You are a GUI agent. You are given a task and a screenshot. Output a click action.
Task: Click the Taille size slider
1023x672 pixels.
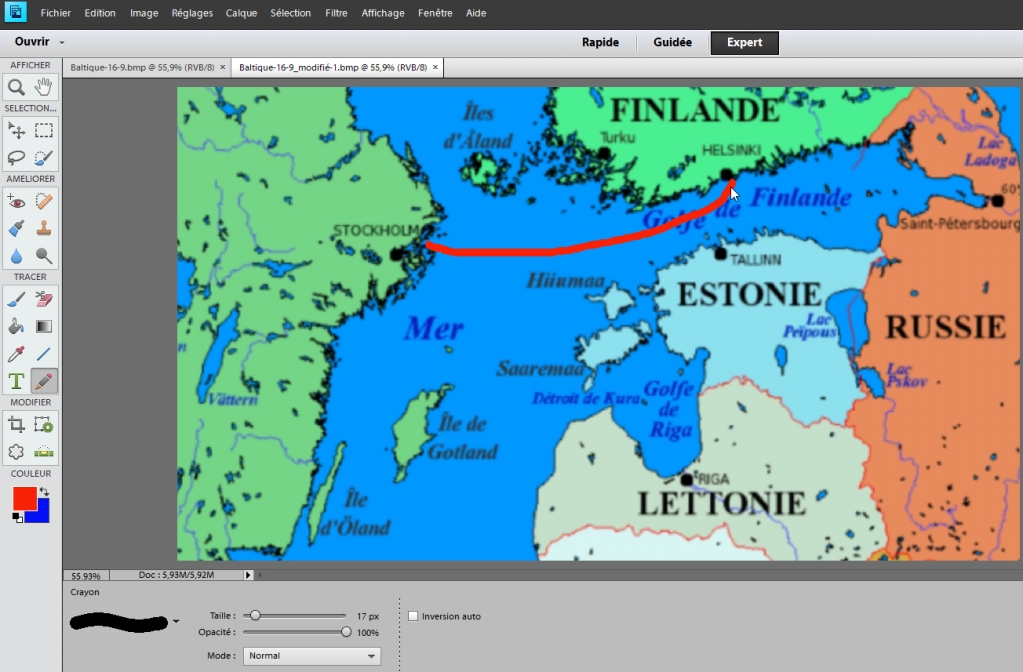tap(294, 615)
